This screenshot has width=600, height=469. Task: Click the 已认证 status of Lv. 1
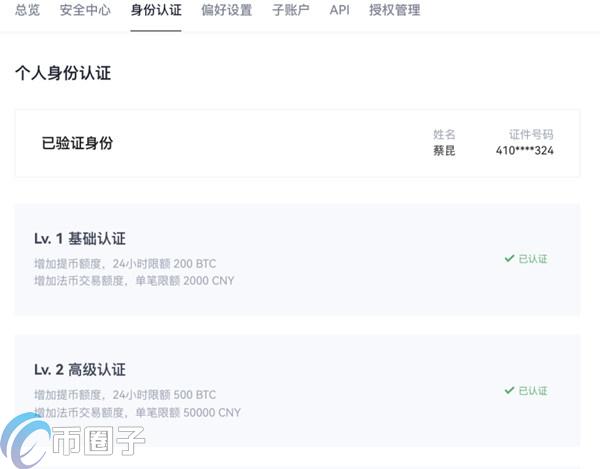[533, 259]
